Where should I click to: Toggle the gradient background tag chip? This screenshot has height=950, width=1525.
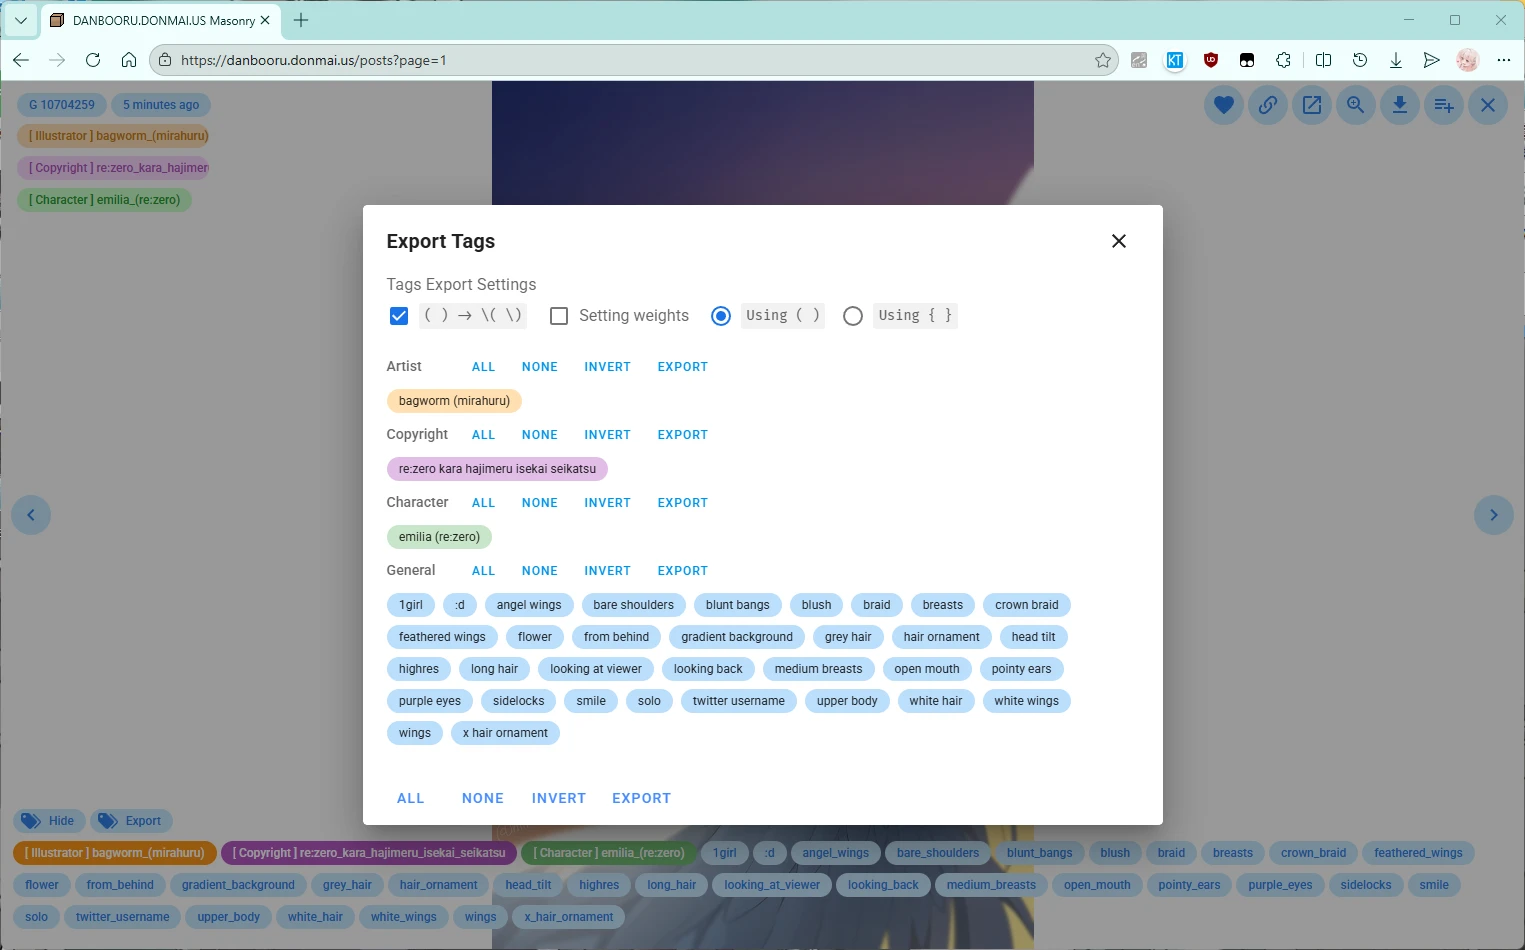click(737, 637)
